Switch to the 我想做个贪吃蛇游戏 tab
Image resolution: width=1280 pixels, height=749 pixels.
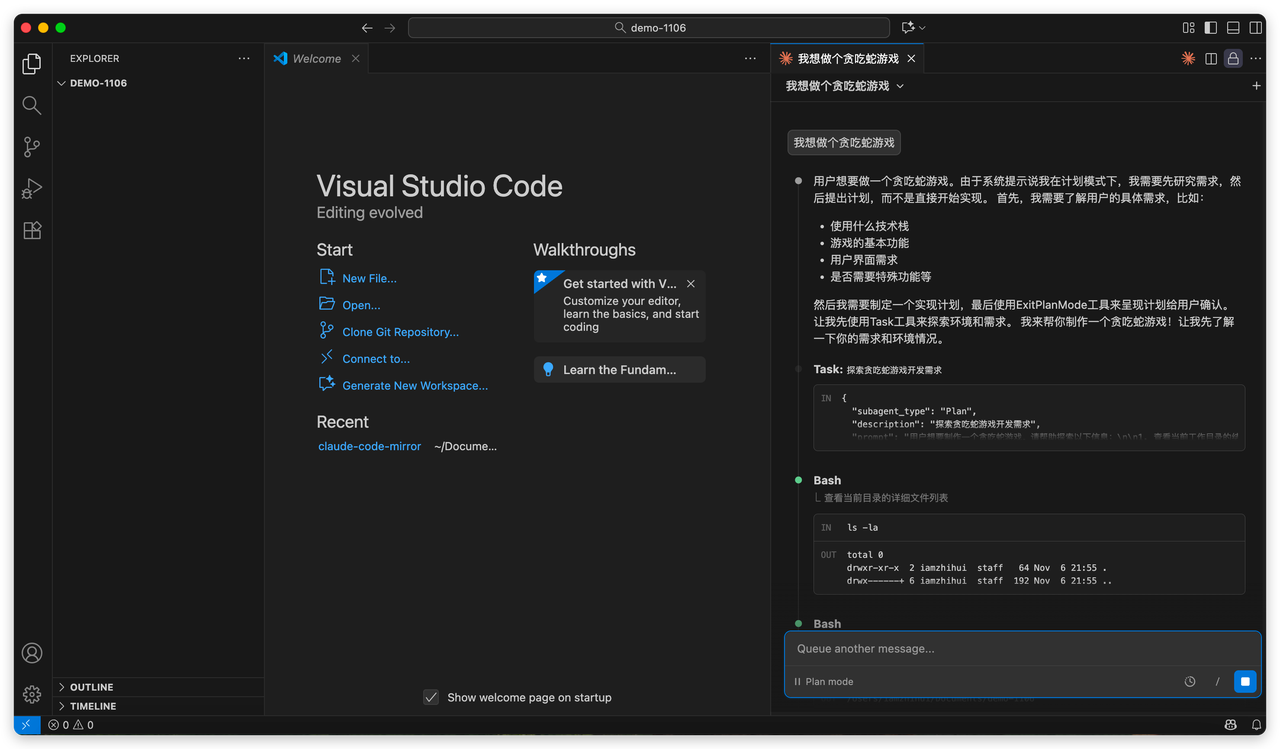point(847,59)
